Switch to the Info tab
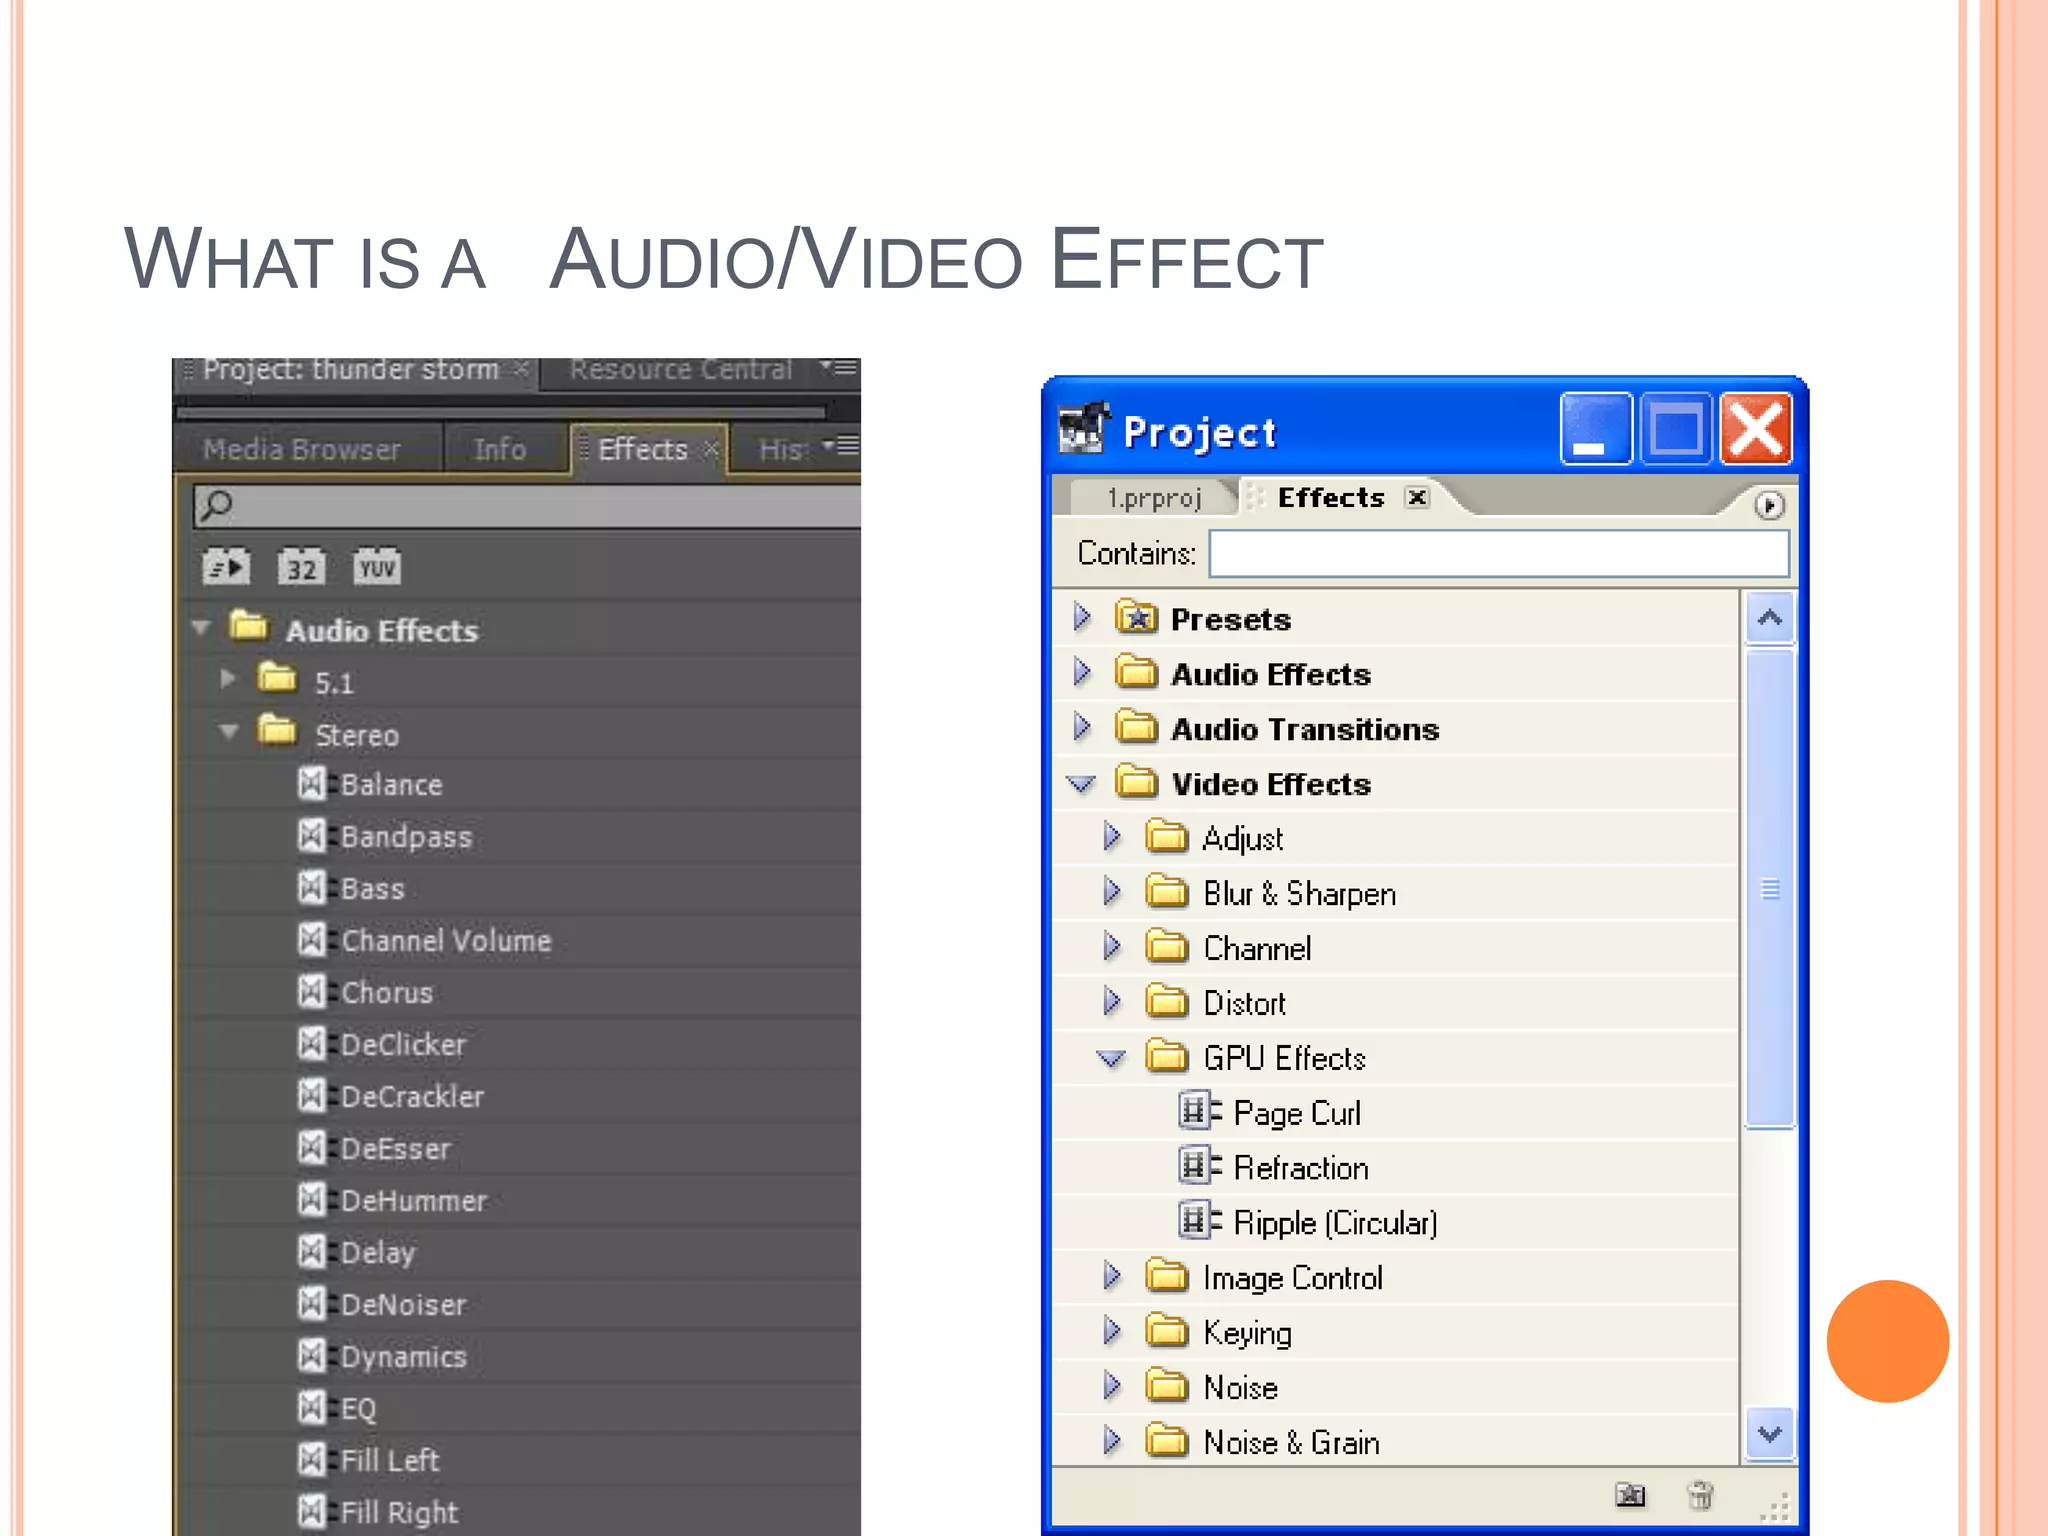 tap(500, 449)
